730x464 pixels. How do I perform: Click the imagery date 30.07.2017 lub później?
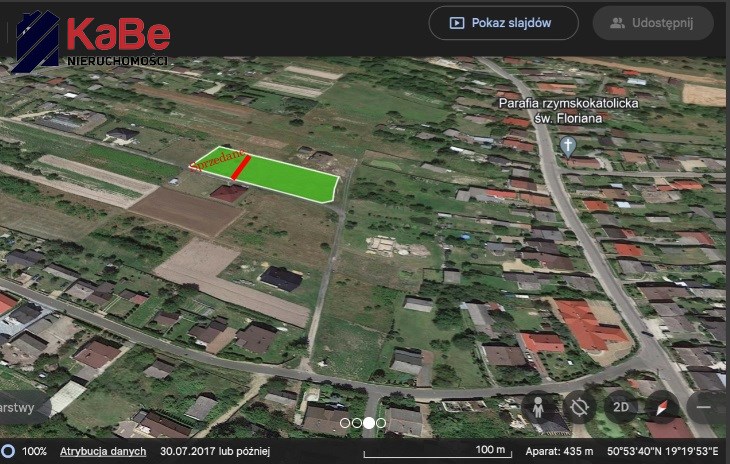(215, 451)
